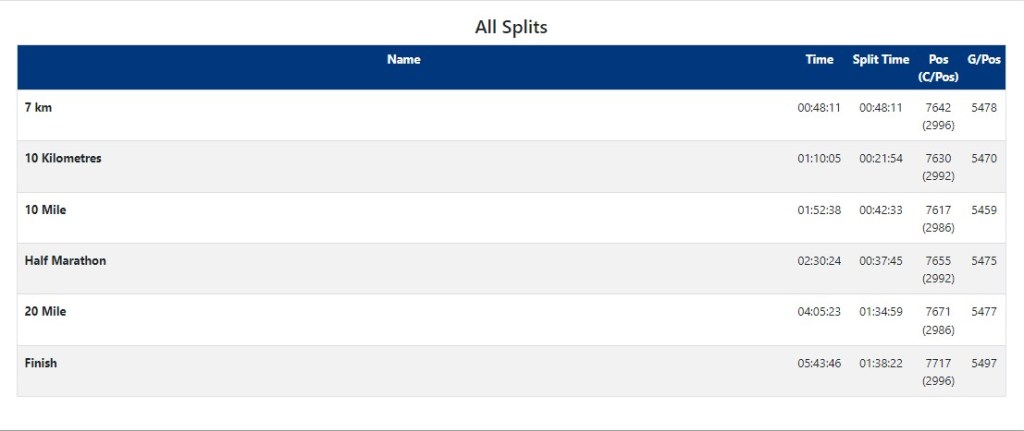
Task: Select the Split Time column header
Action: (880, 60)
